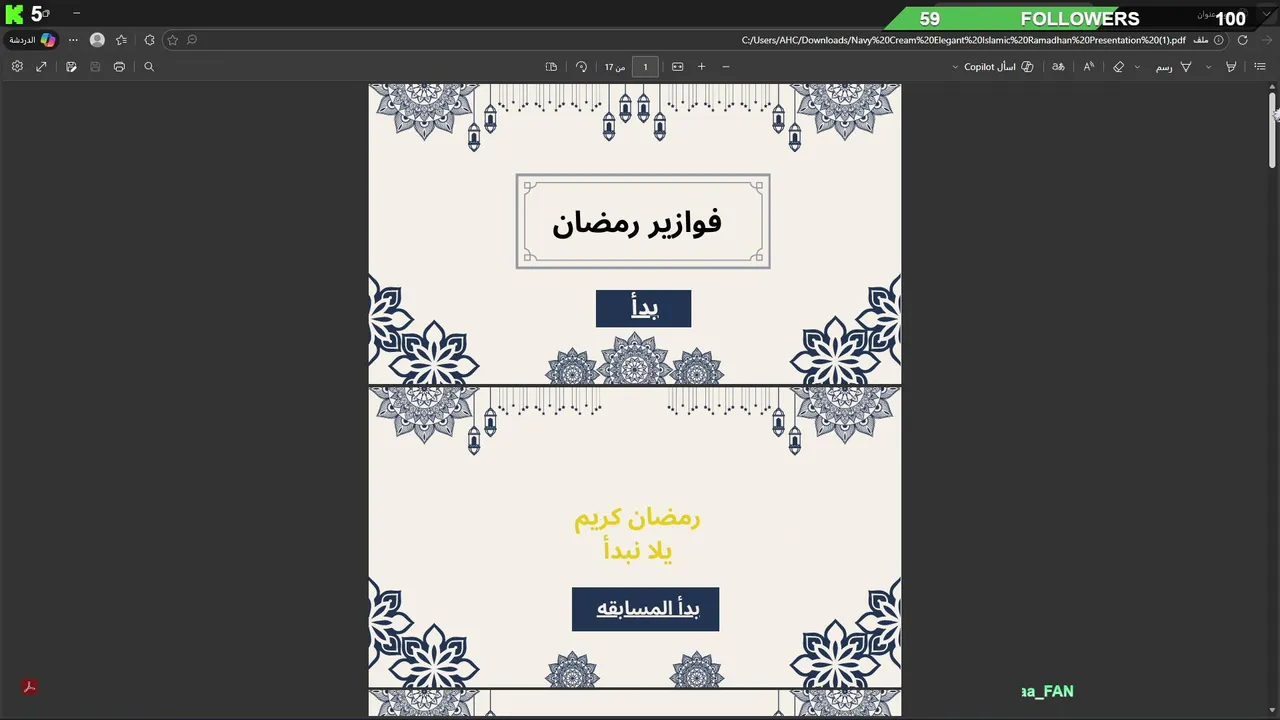This screenshot has height=720, width=1280.
Task: Open the translate document tool
Action: pyautogui.click(x=1058, y=66)
